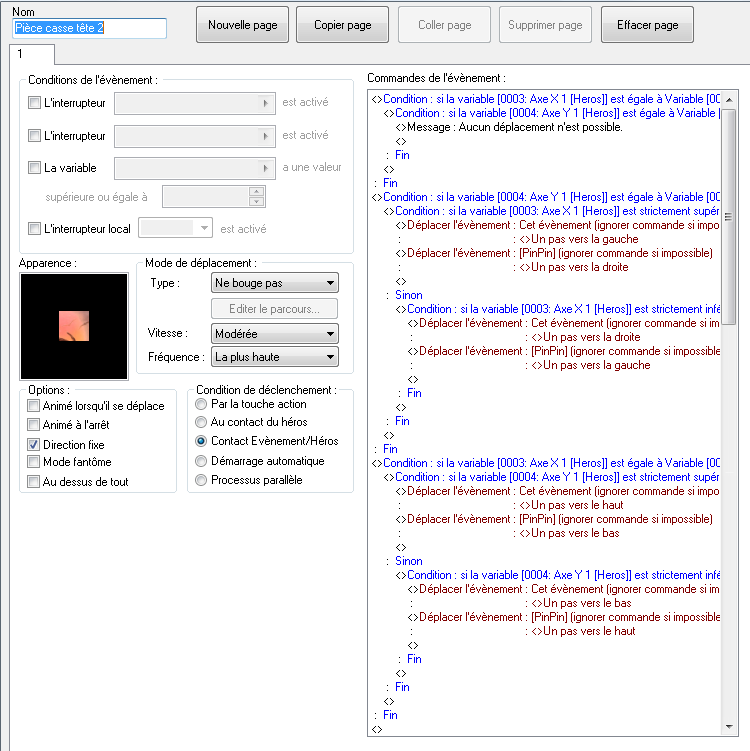Select the first Condition Axe X 1 line

pyautogui.click(x=546, y=99)
